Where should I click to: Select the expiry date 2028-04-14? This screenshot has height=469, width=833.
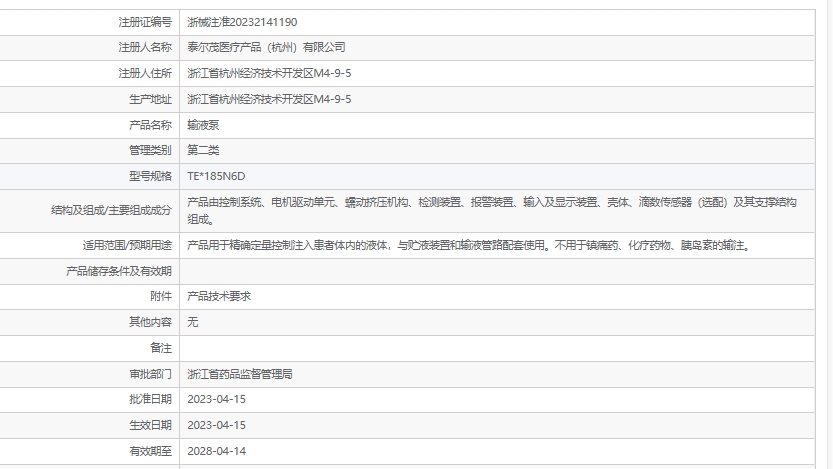[x=216, y=451]
